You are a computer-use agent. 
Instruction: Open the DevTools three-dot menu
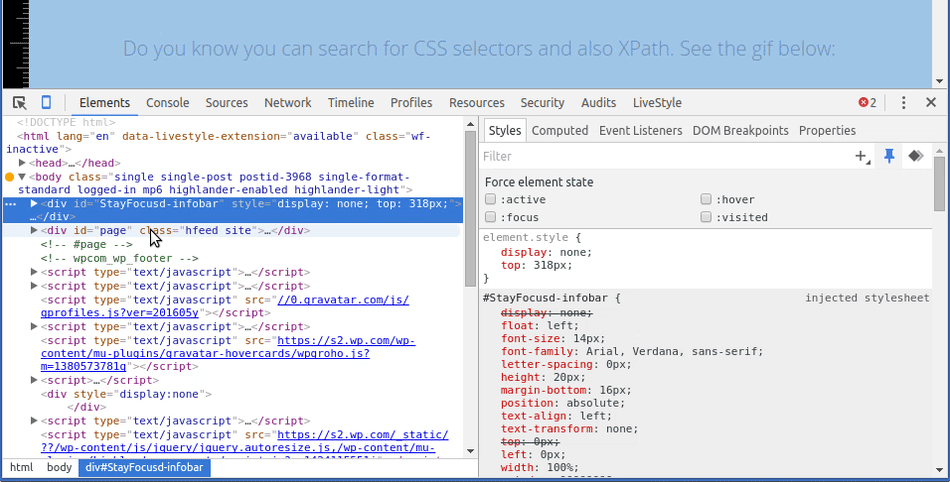pos(903,103)
